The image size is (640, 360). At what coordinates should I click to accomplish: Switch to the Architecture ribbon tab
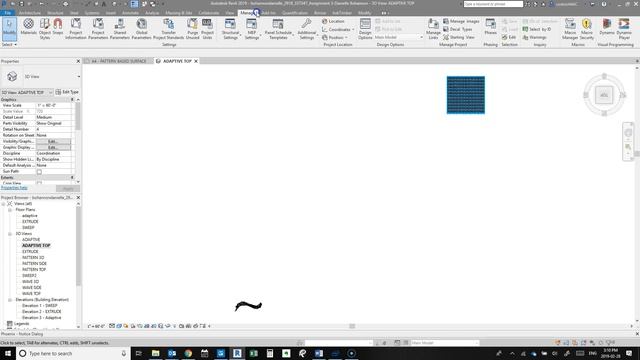pyautogui.click(x=29, y=13)
